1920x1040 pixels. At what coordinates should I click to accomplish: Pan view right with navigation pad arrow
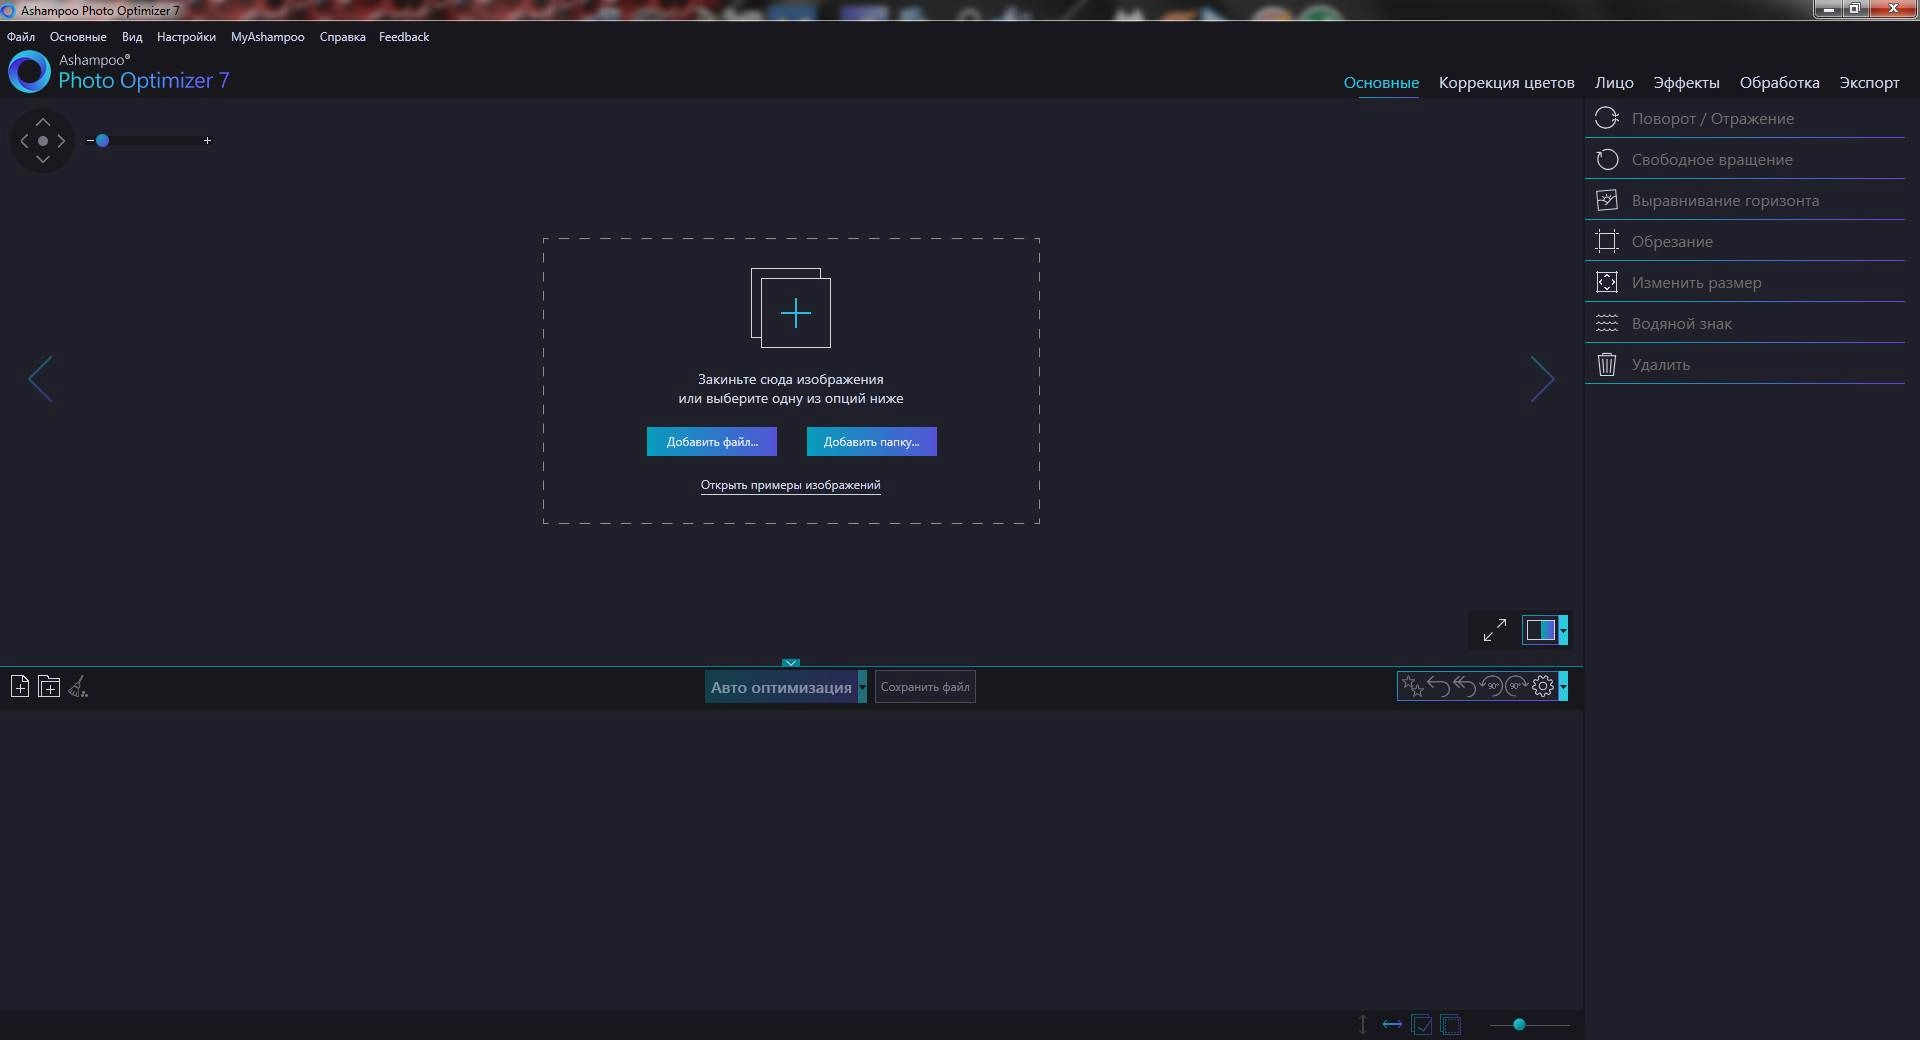(x=61, y=141)
